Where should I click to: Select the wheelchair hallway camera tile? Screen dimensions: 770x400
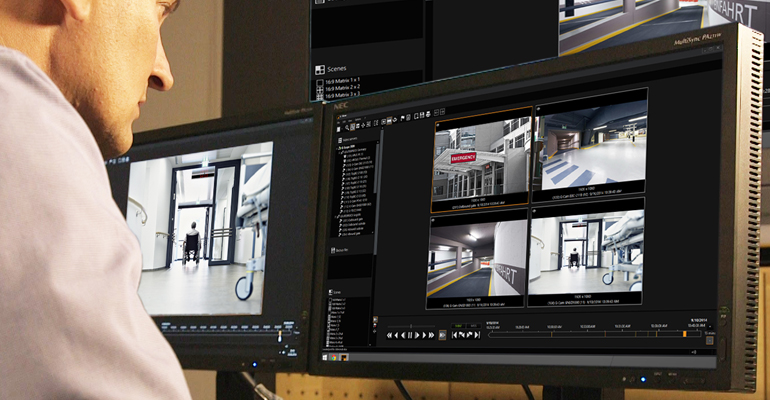coord(586,254)
